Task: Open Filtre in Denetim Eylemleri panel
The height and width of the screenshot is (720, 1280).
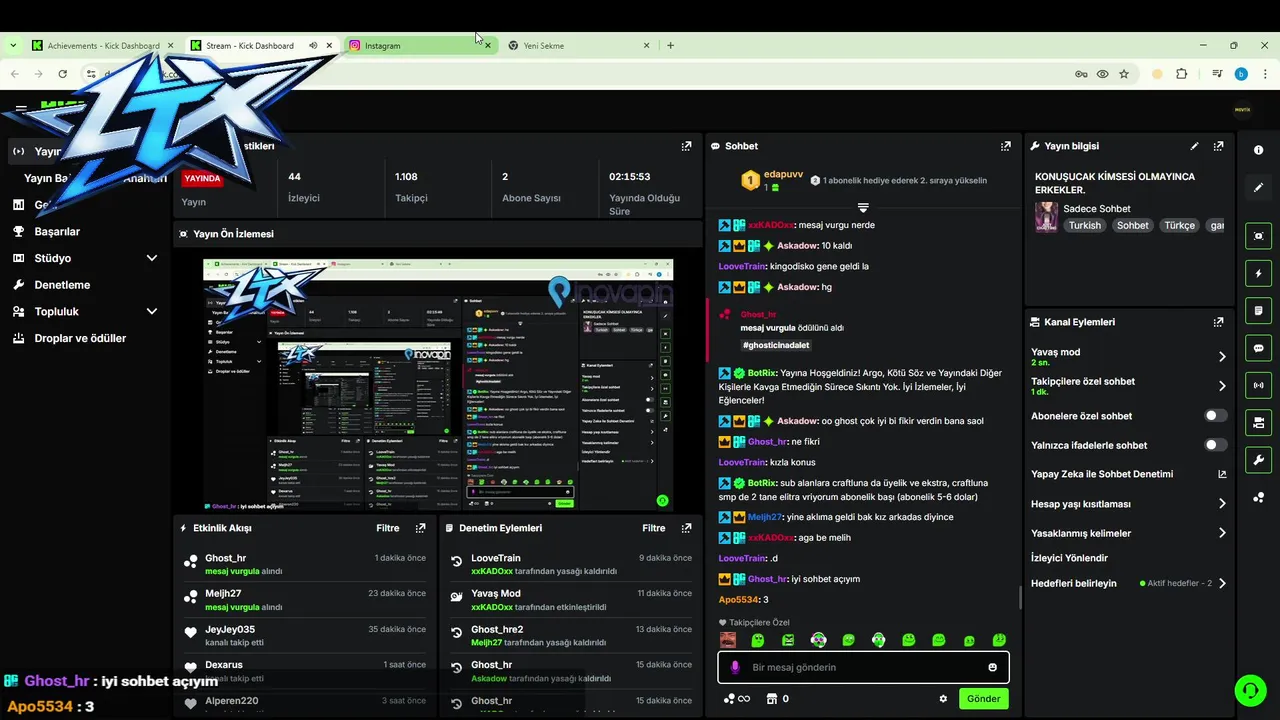Action: click(653, 528)
